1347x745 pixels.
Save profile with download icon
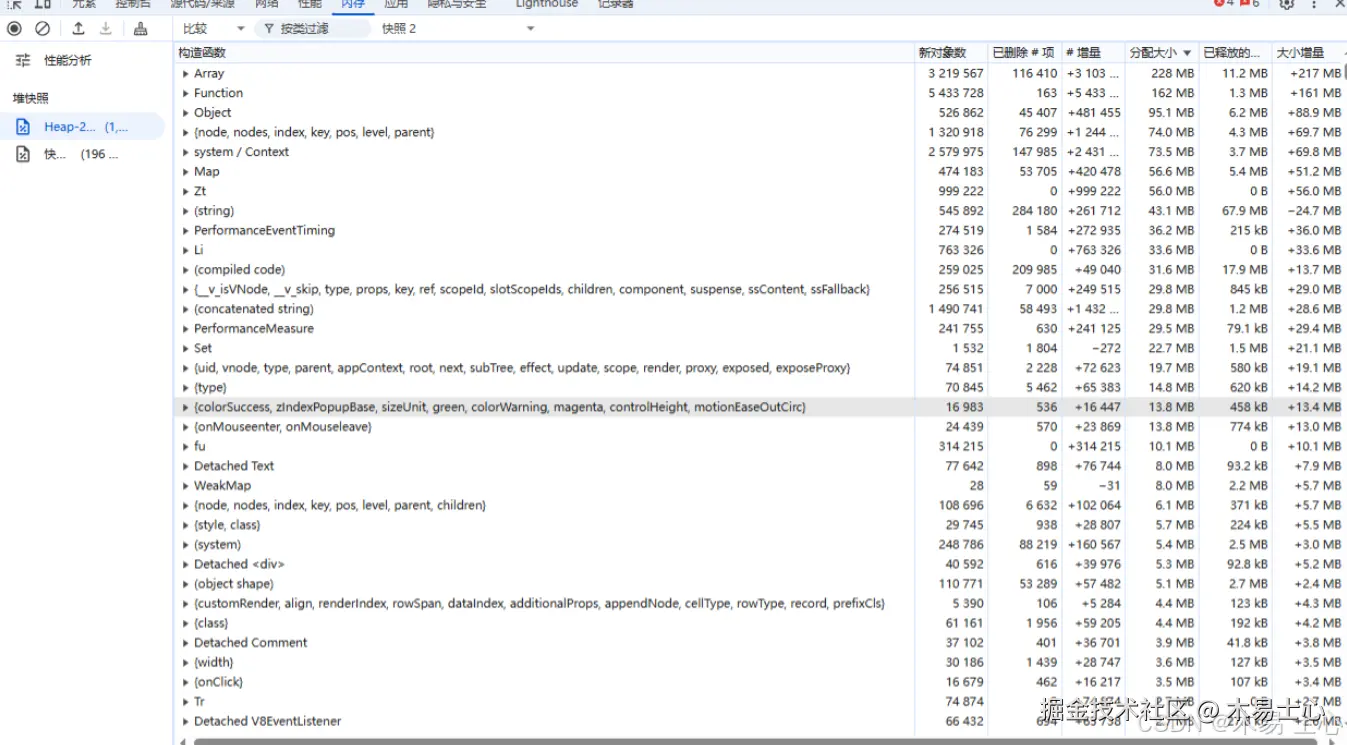click(106, 29)
